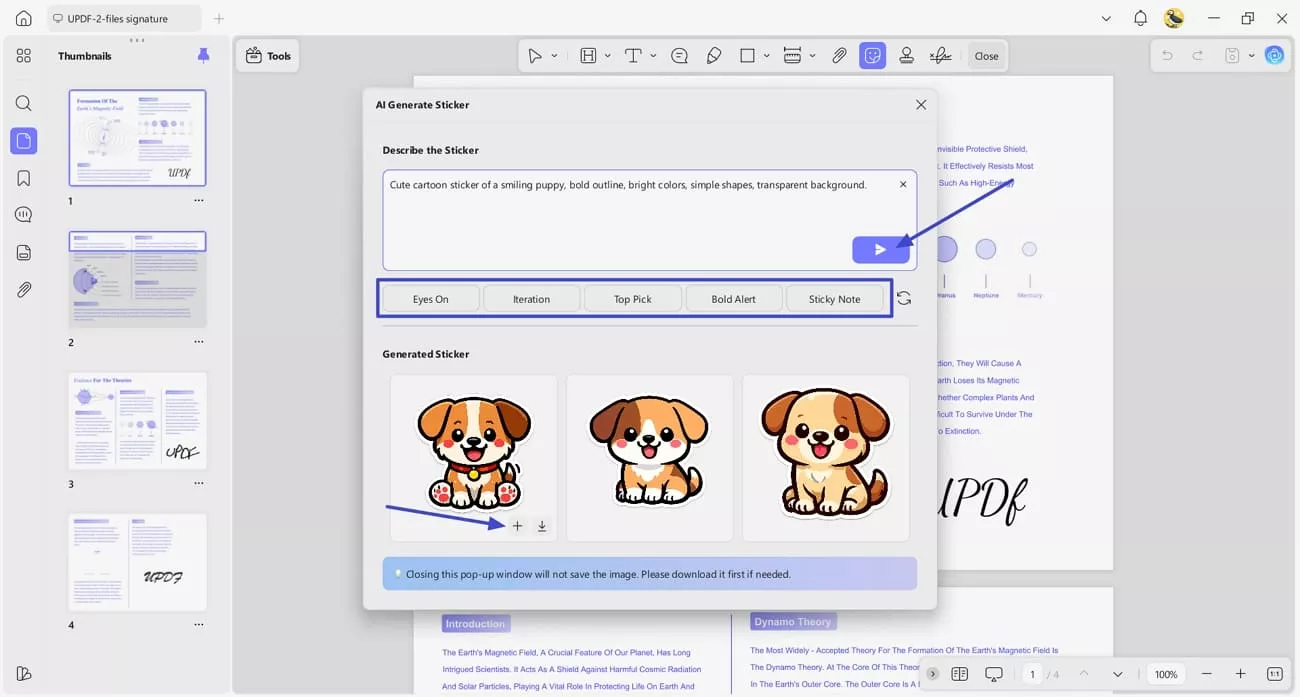Image resolution: width=1300 pixels, height=697 pixels.
Task: Select the second generated puppy sticker
Action: (x=649, y=458)
